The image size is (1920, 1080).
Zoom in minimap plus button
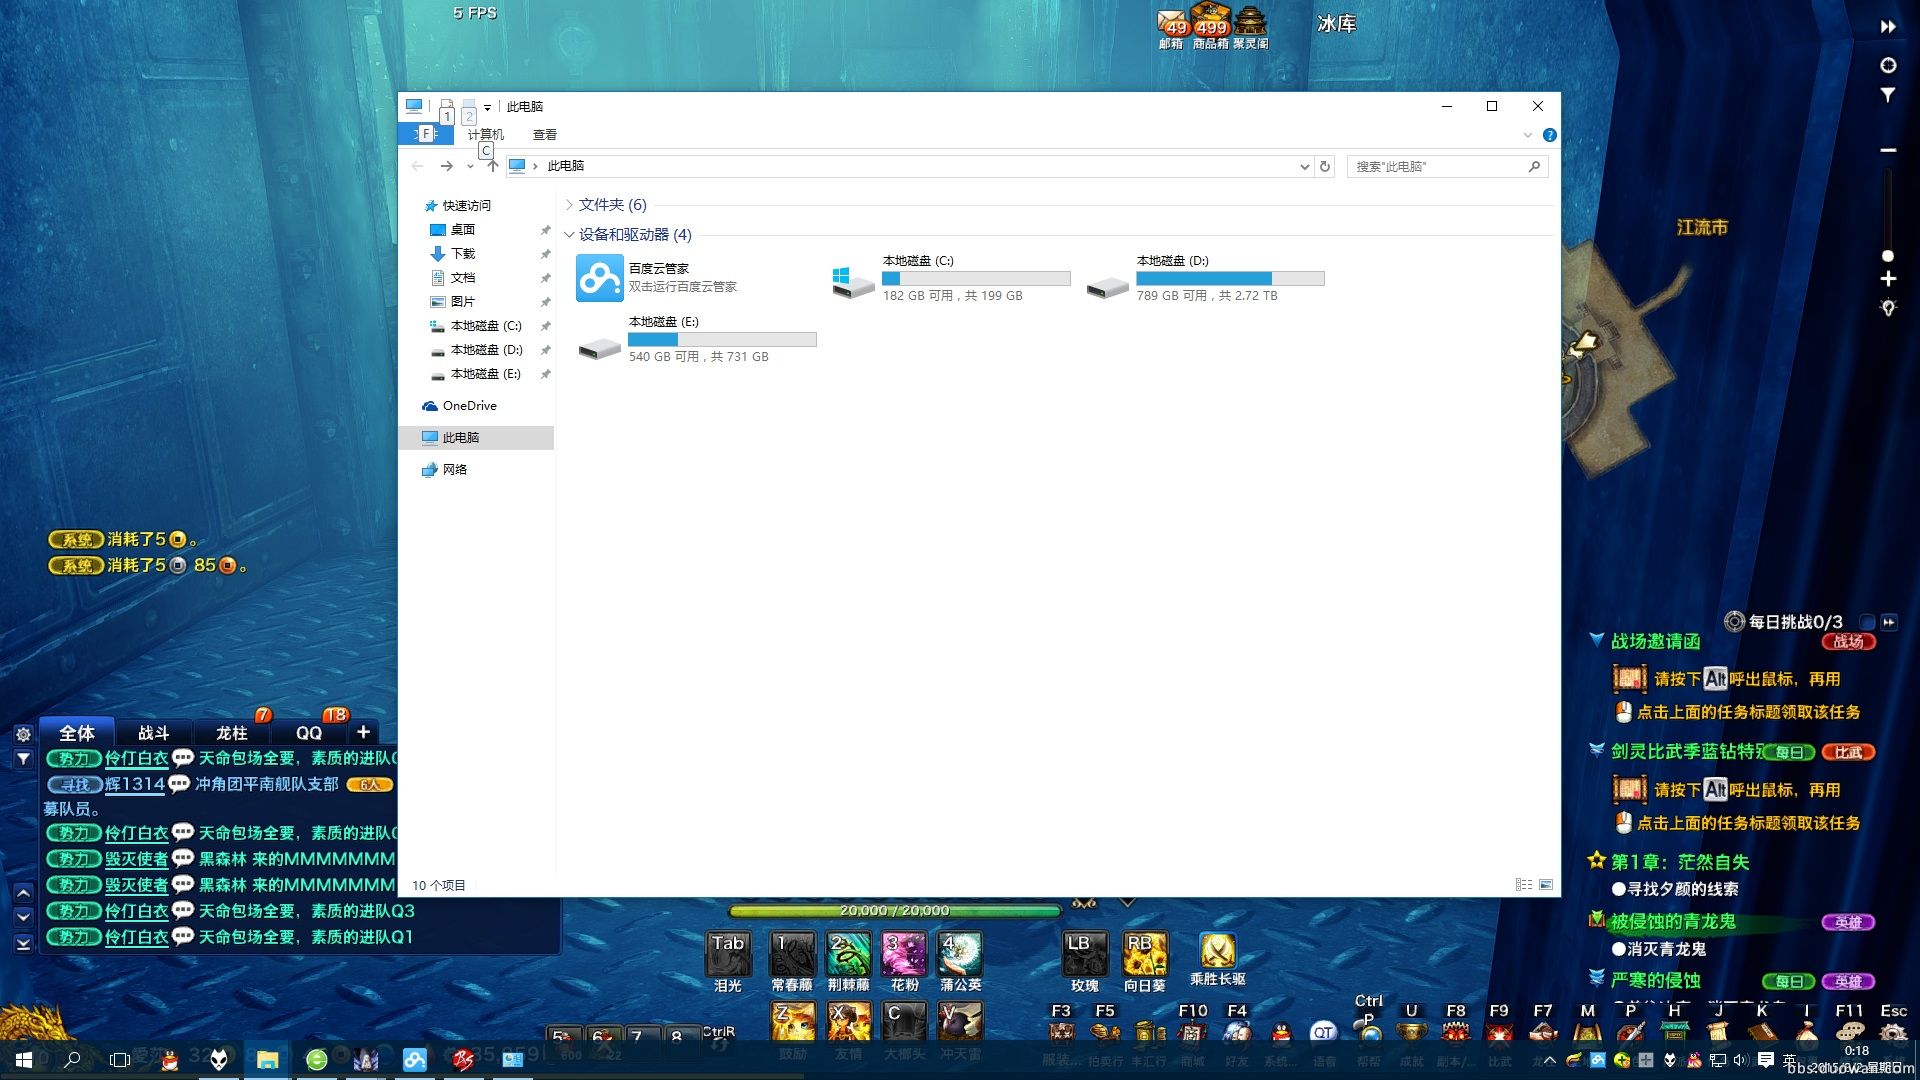[x=1888, y=279]
